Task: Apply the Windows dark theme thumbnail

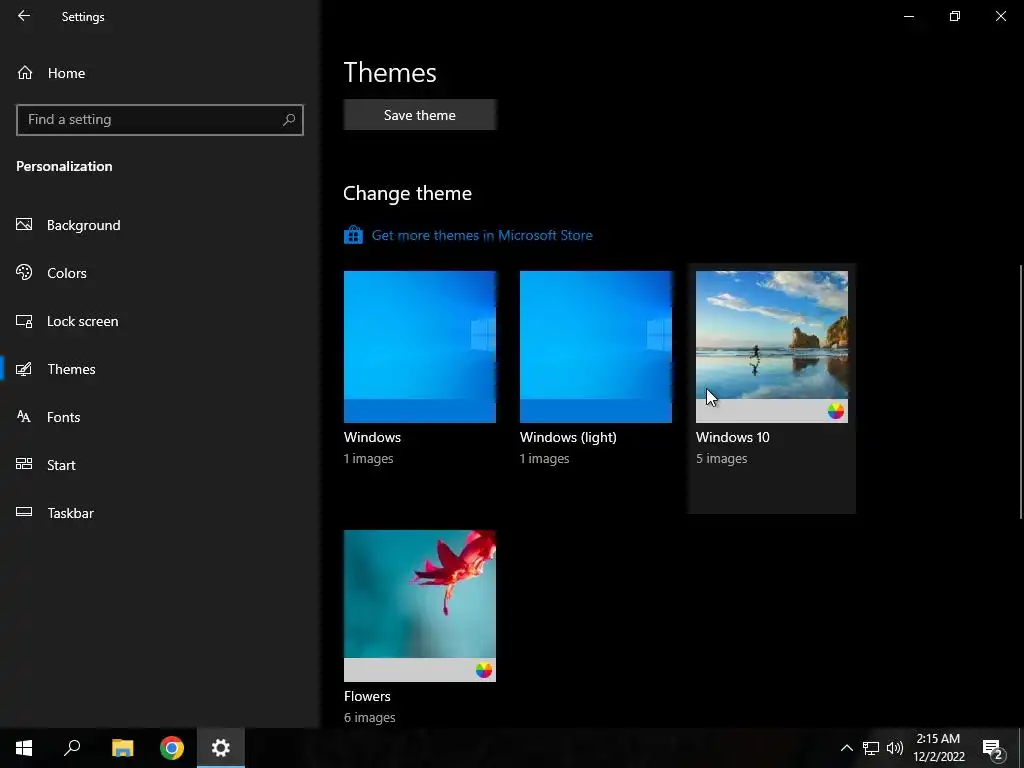Action: [x=419, y=347]
